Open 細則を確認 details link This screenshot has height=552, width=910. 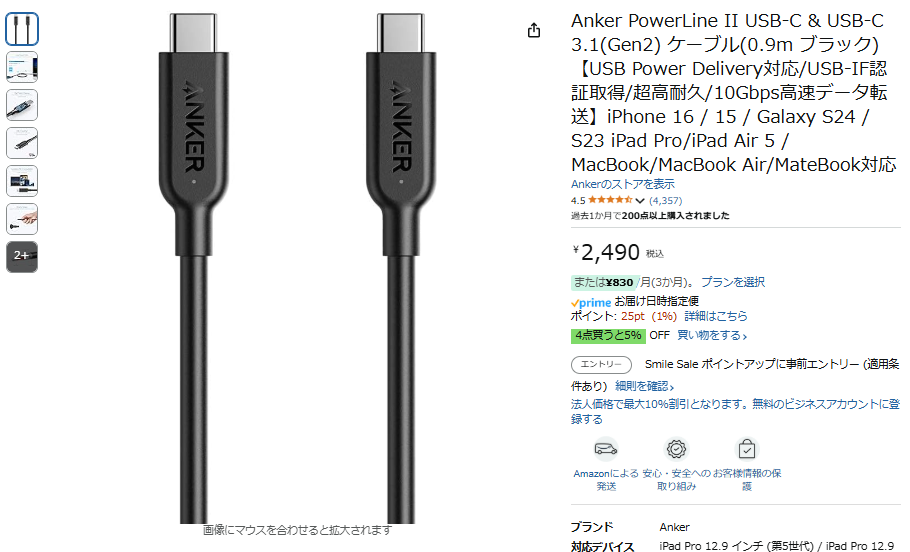pyautogui.click(x=644, y=386)
